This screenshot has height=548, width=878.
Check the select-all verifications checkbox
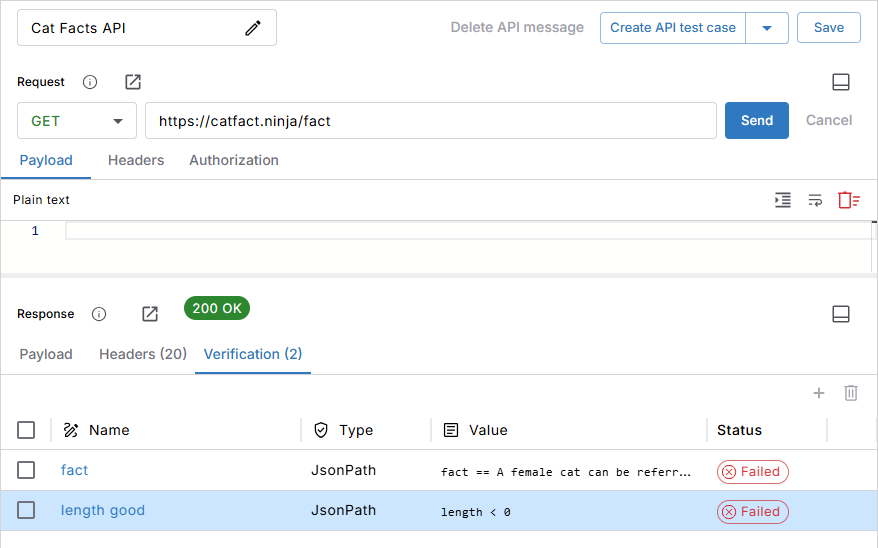[26, 430]
